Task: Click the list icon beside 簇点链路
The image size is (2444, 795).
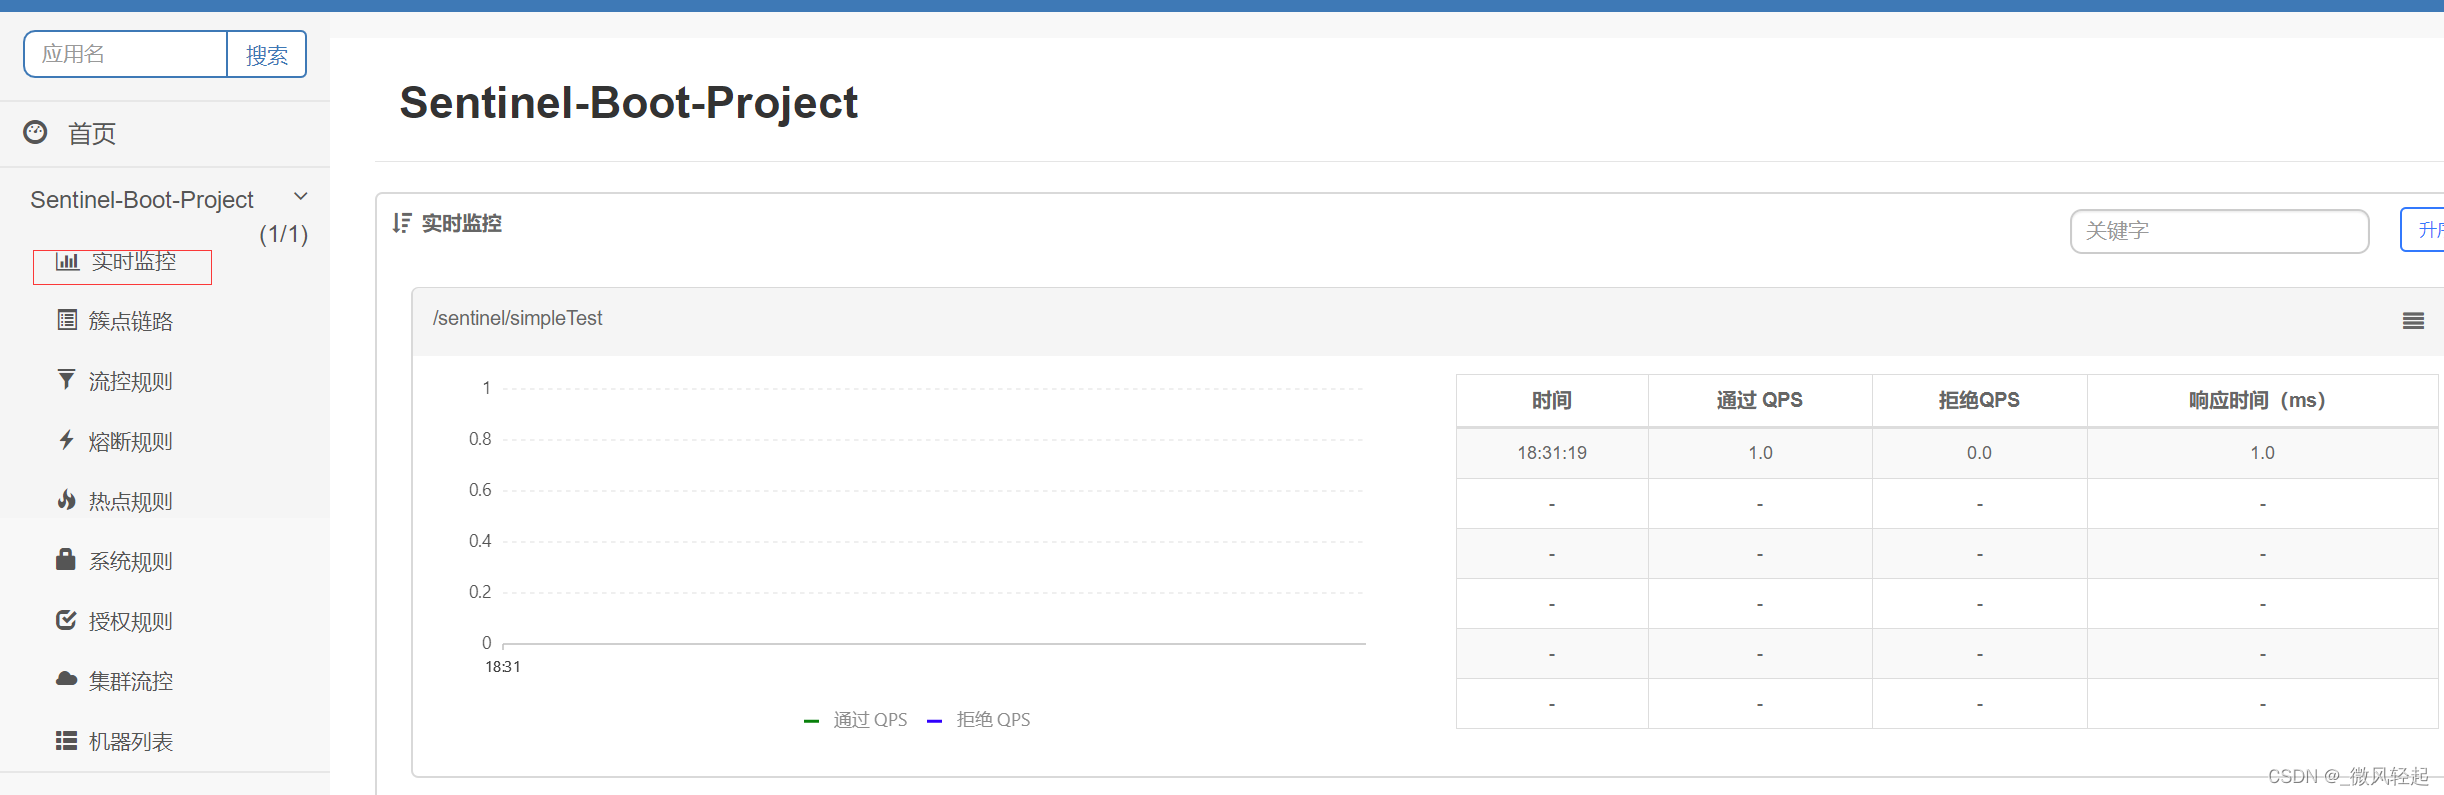Action: [67, 320]
